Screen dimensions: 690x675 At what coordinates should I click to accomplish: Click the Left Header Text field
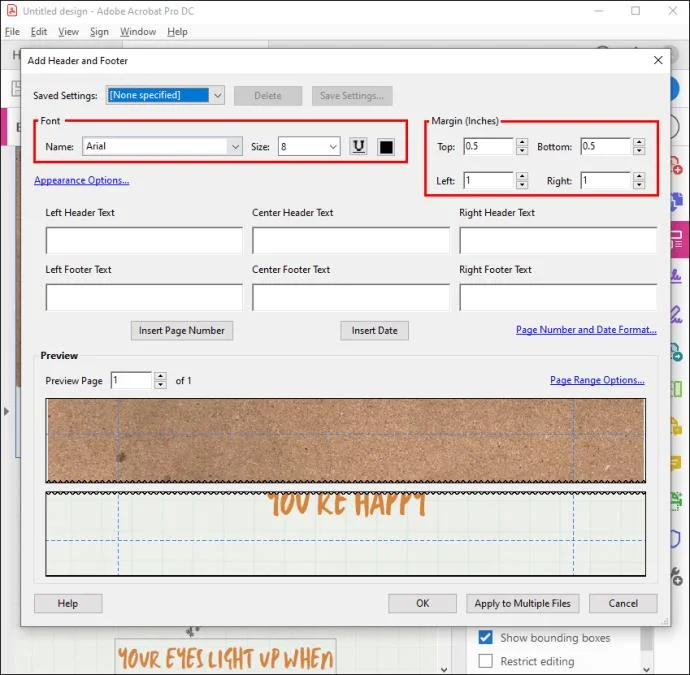pyautogui.click(x=144, y=240)
